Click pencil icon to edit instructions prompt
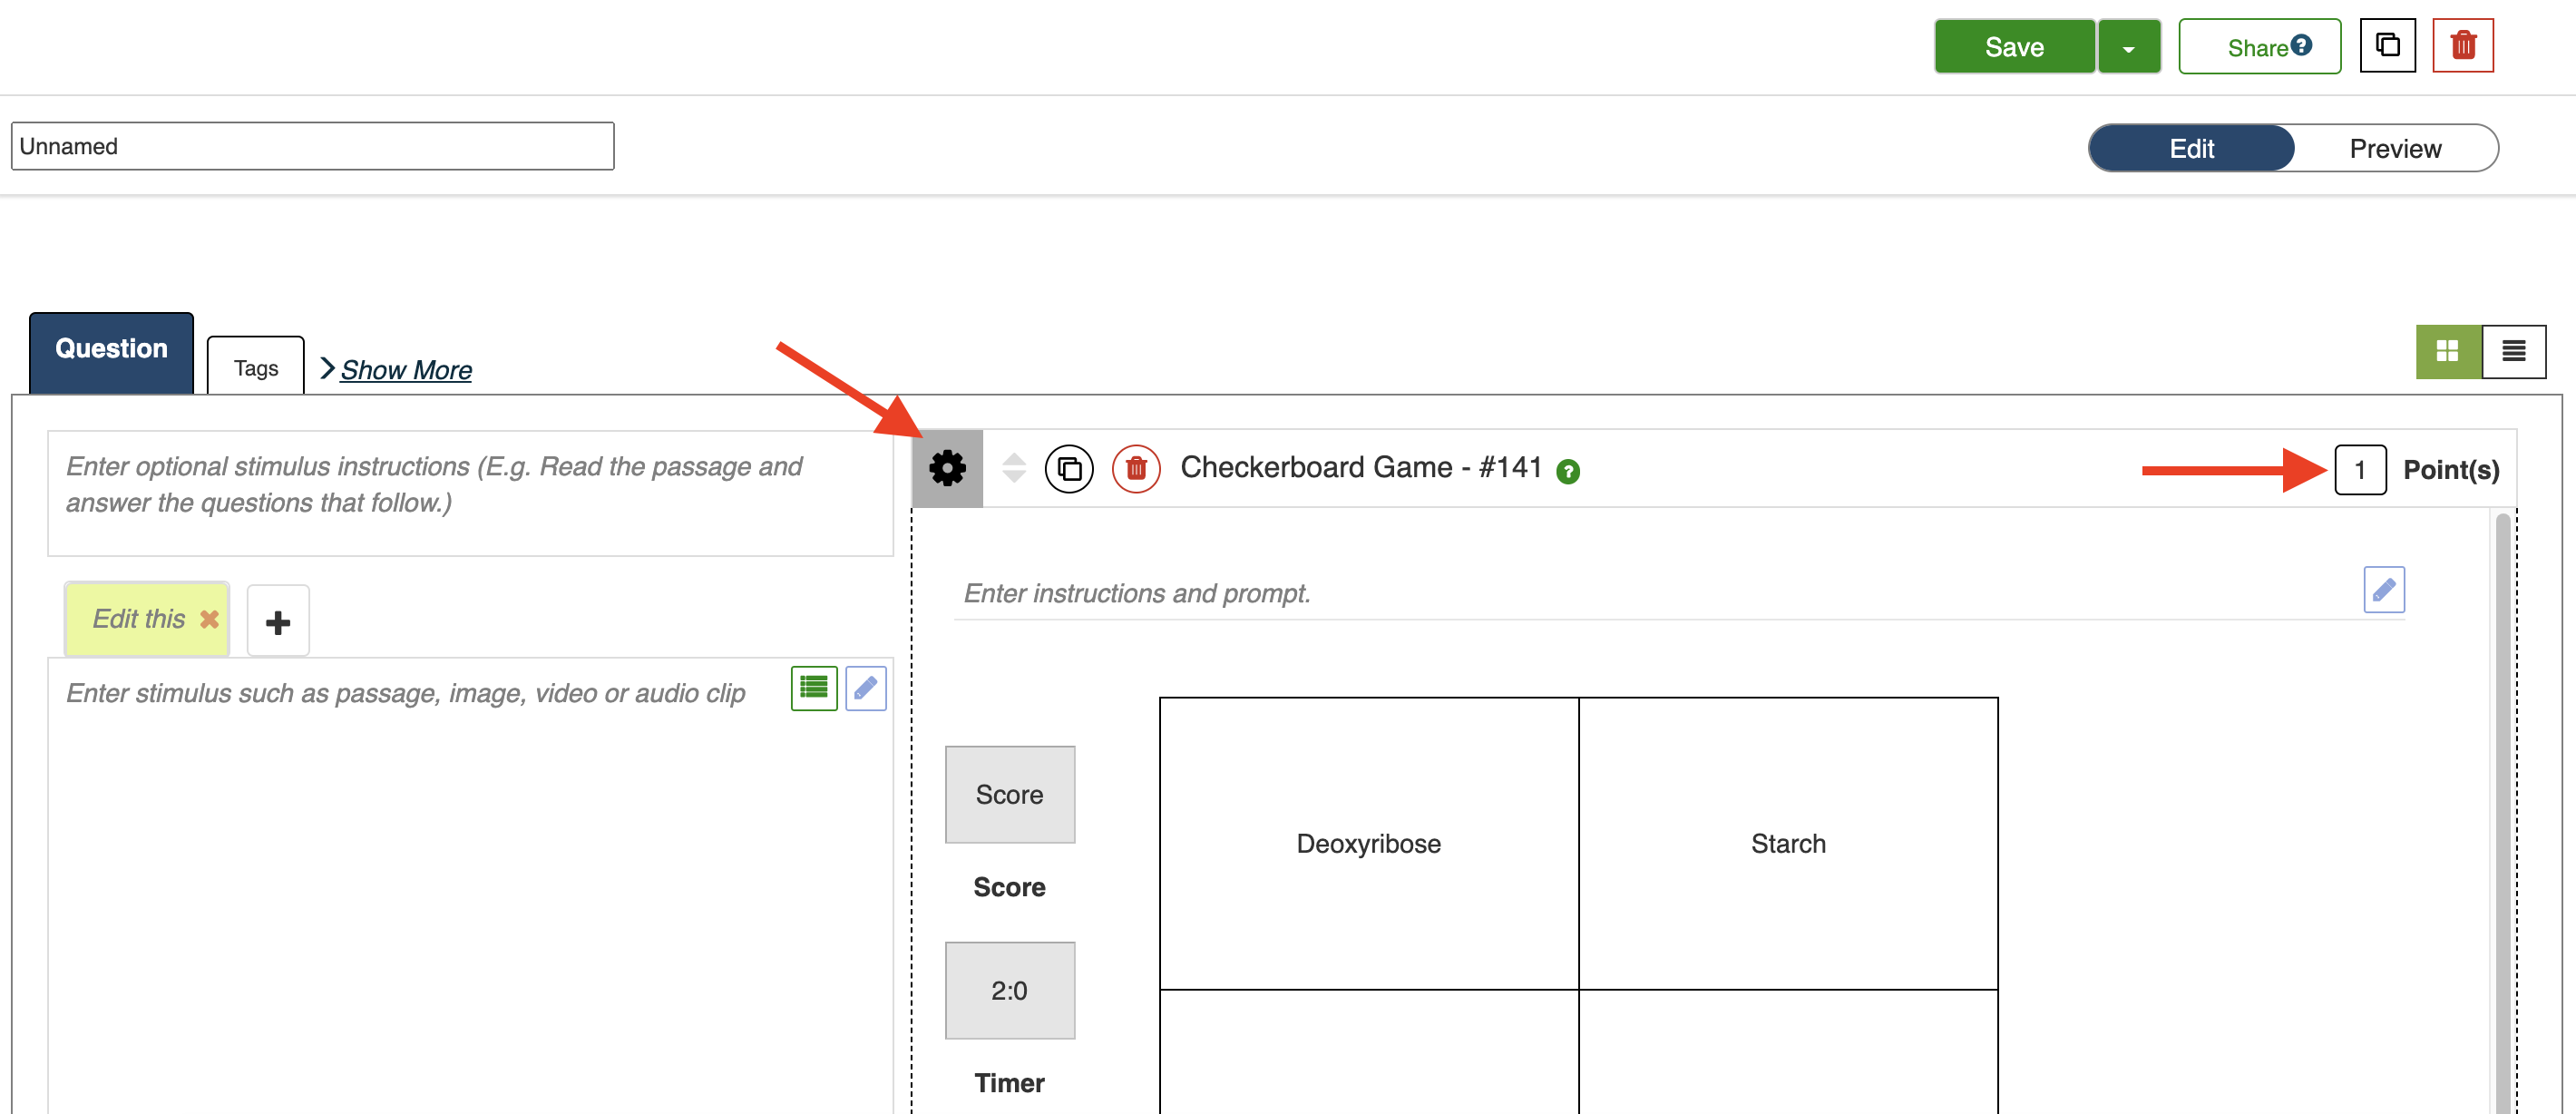 2382,590
